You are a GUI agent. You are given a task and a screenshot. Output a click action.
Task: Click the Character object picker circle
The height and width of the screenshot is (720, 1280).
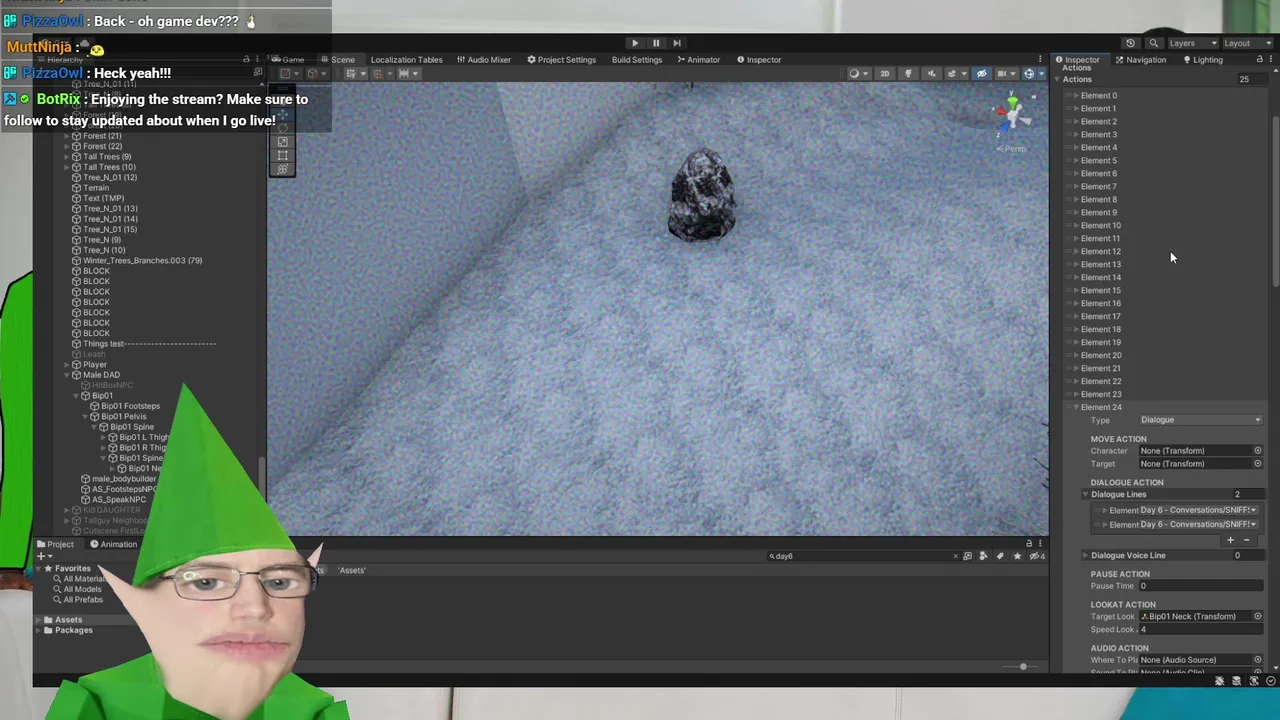click(x=1258, y=451)
